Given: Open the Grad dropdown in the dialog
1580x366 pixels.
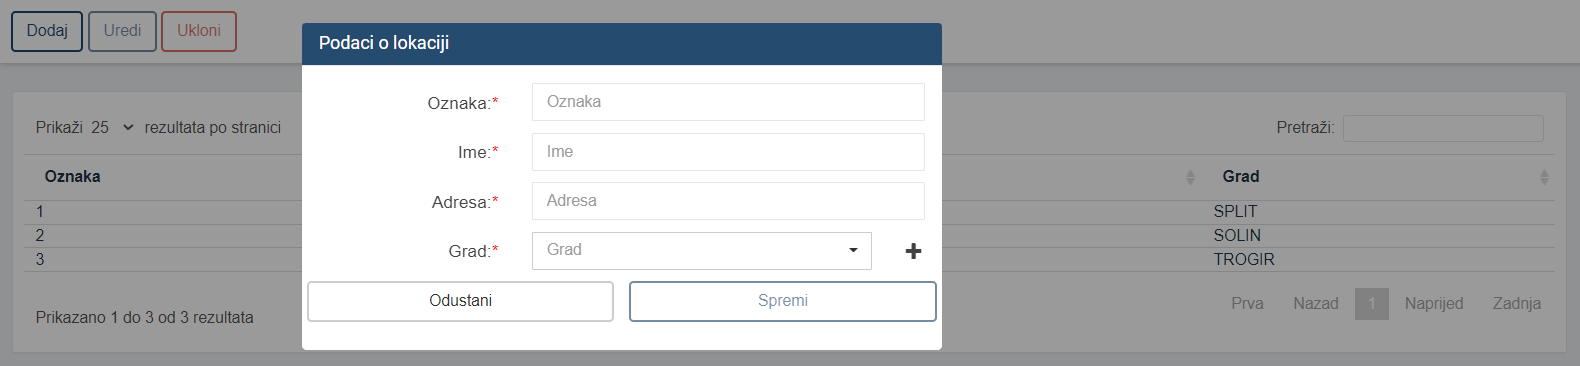Looking at the screenshot, I should (702, 251).
